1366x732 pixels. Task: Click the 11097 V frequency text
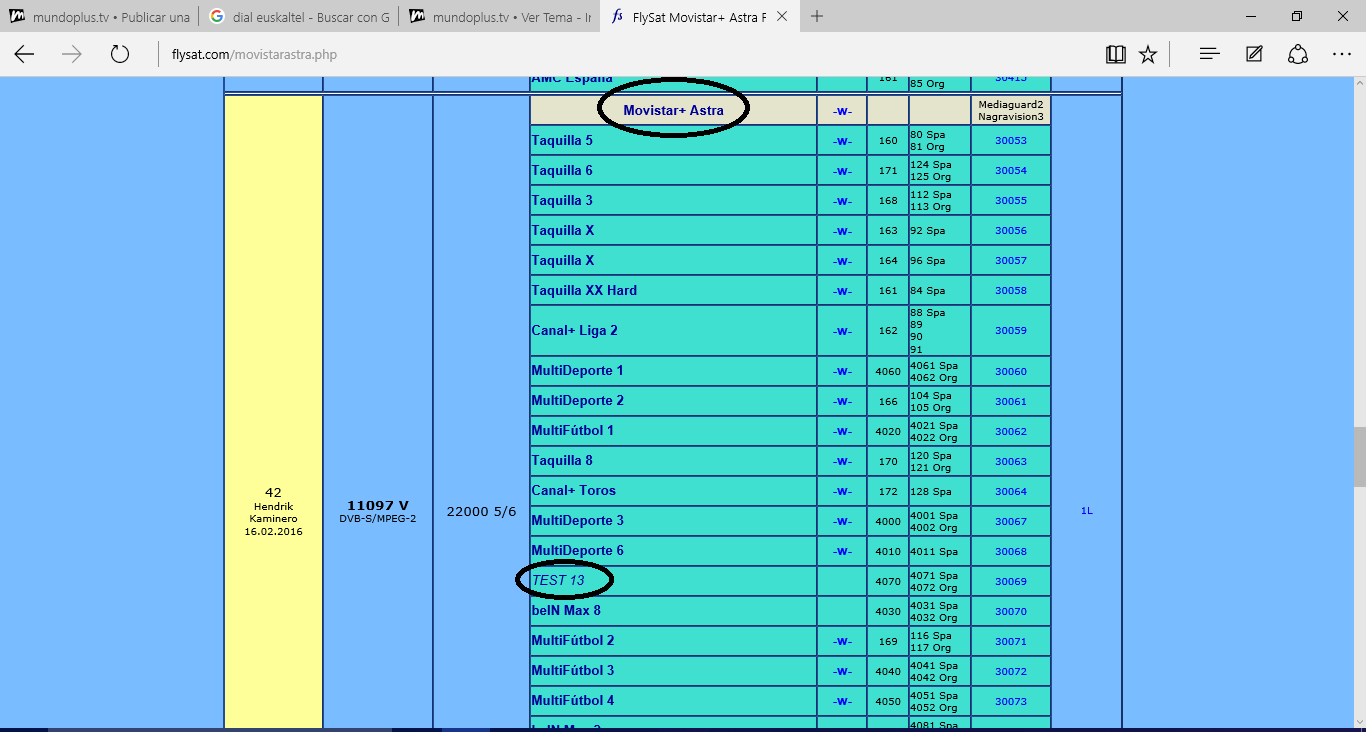click(378, 505)
